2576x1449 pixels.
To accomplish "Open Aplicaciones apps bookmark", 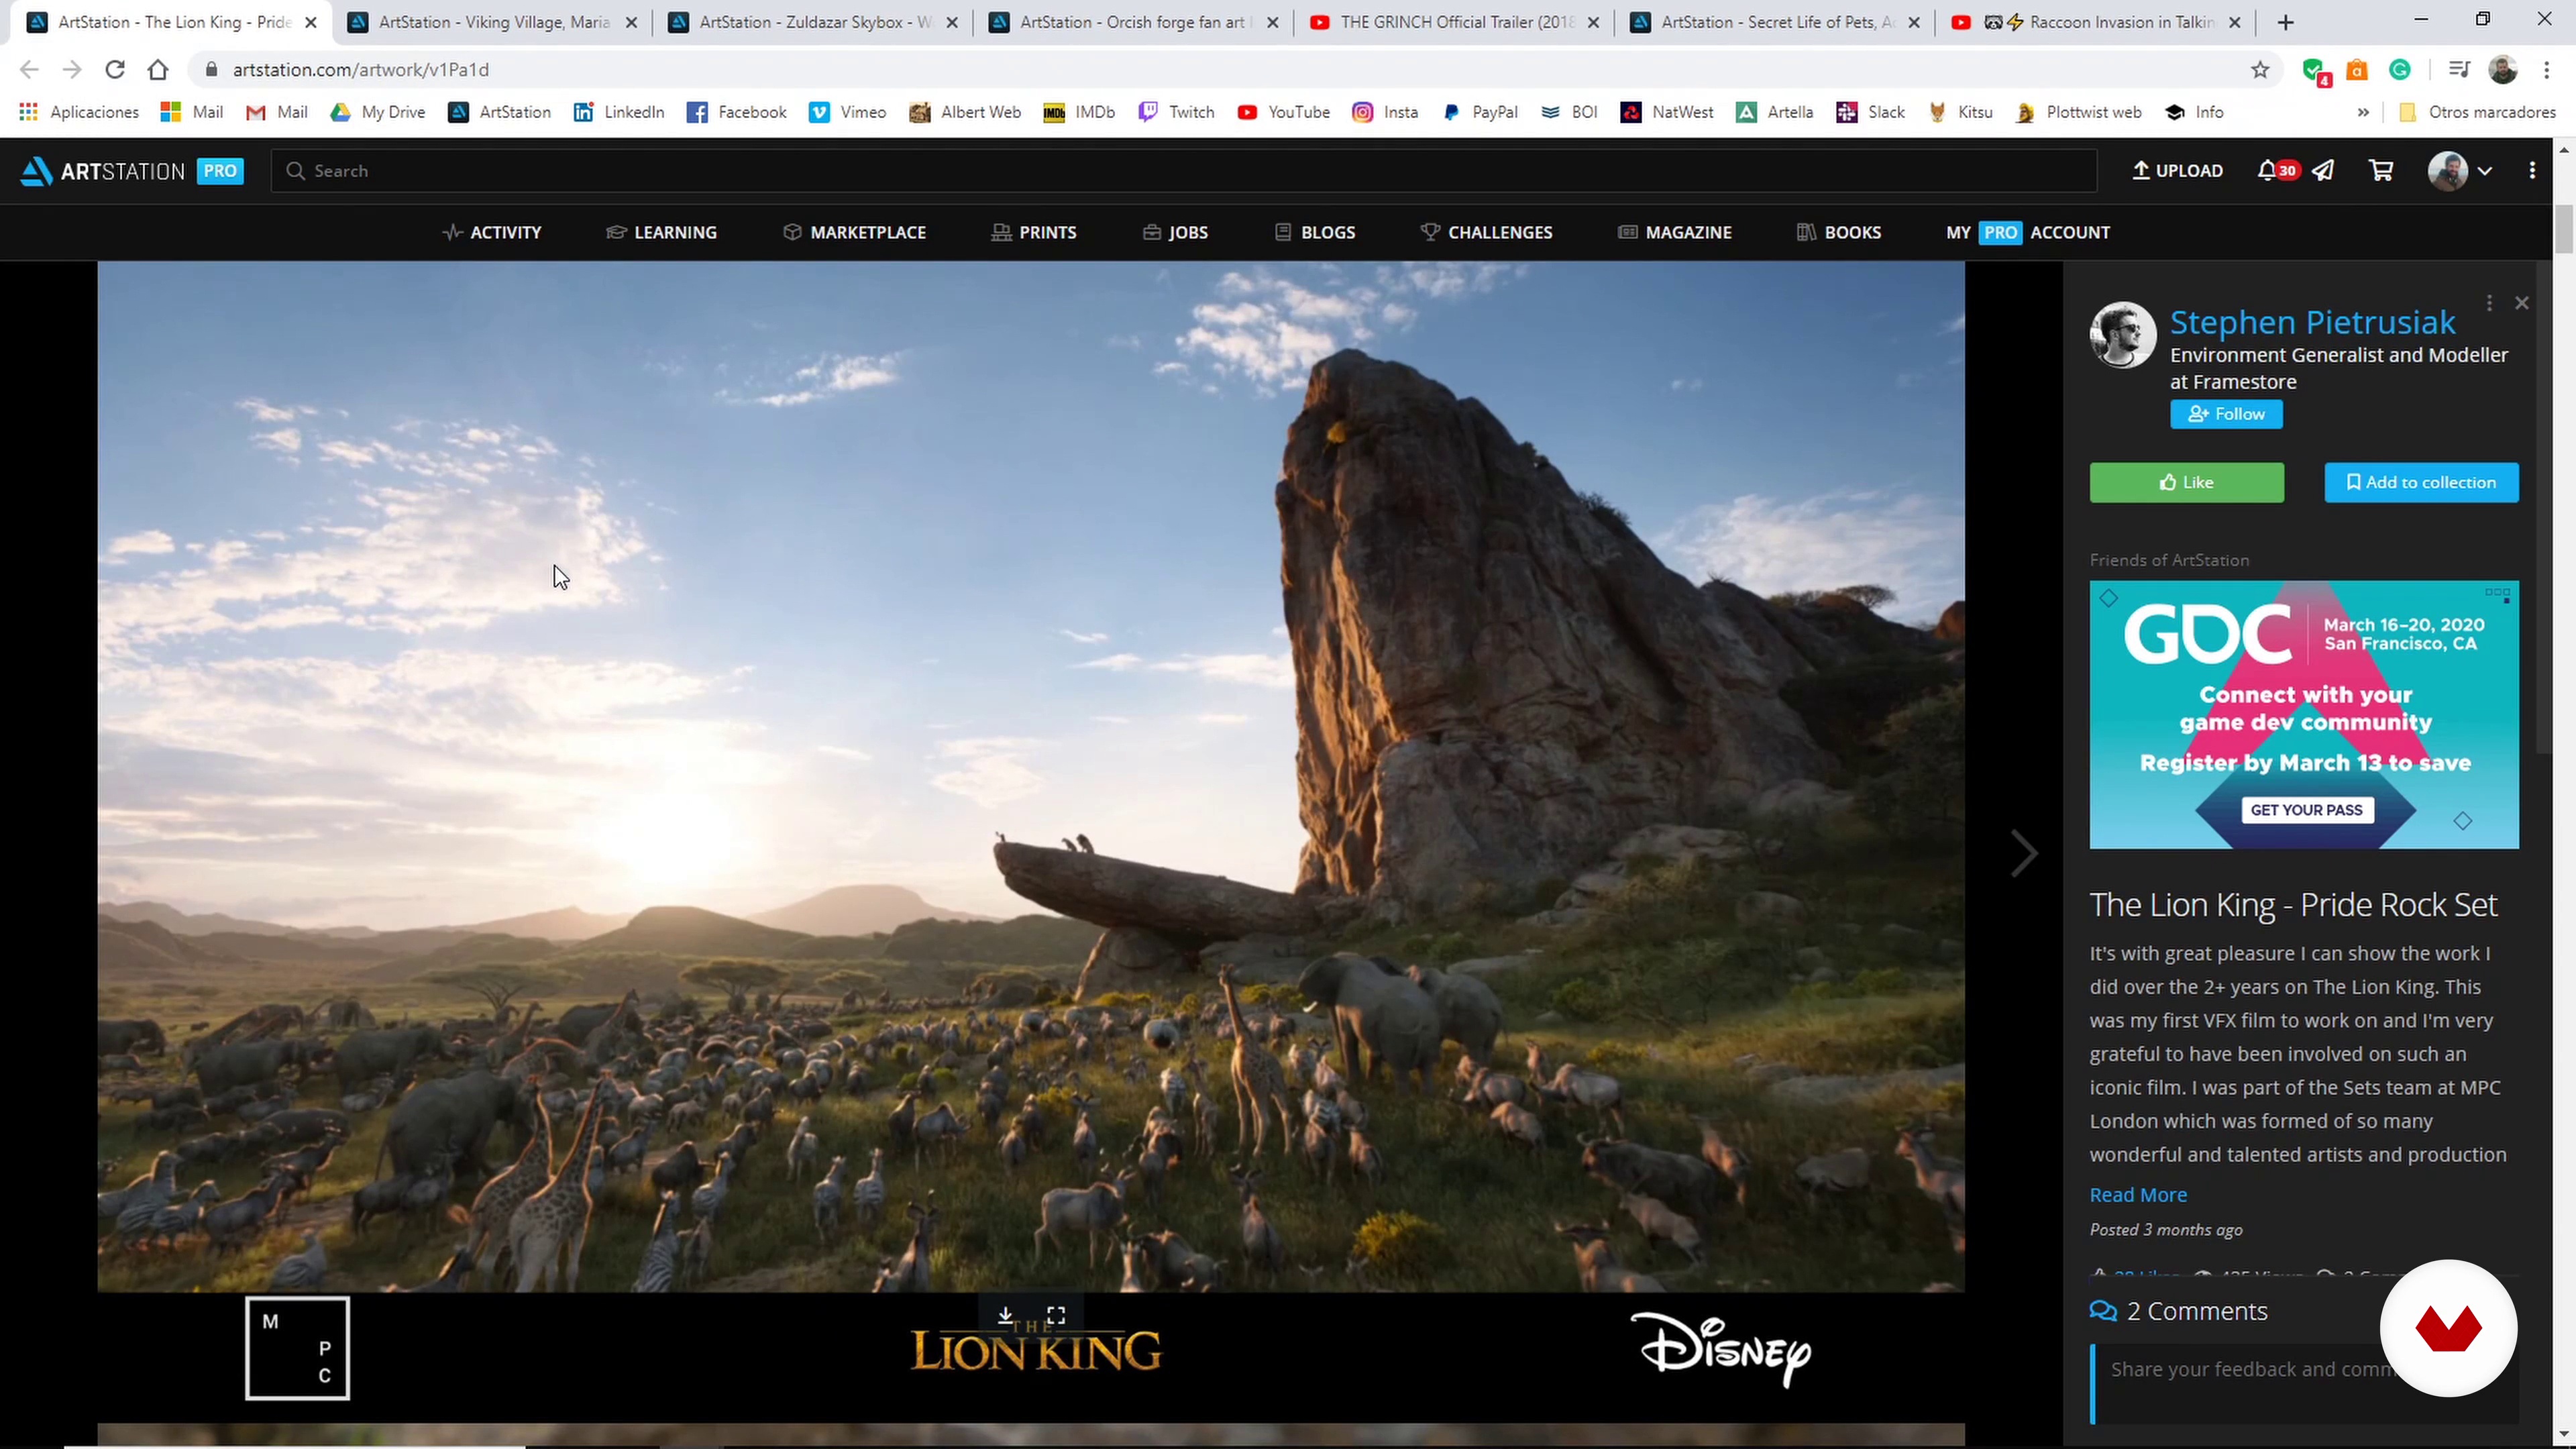I will pos(79,112).
